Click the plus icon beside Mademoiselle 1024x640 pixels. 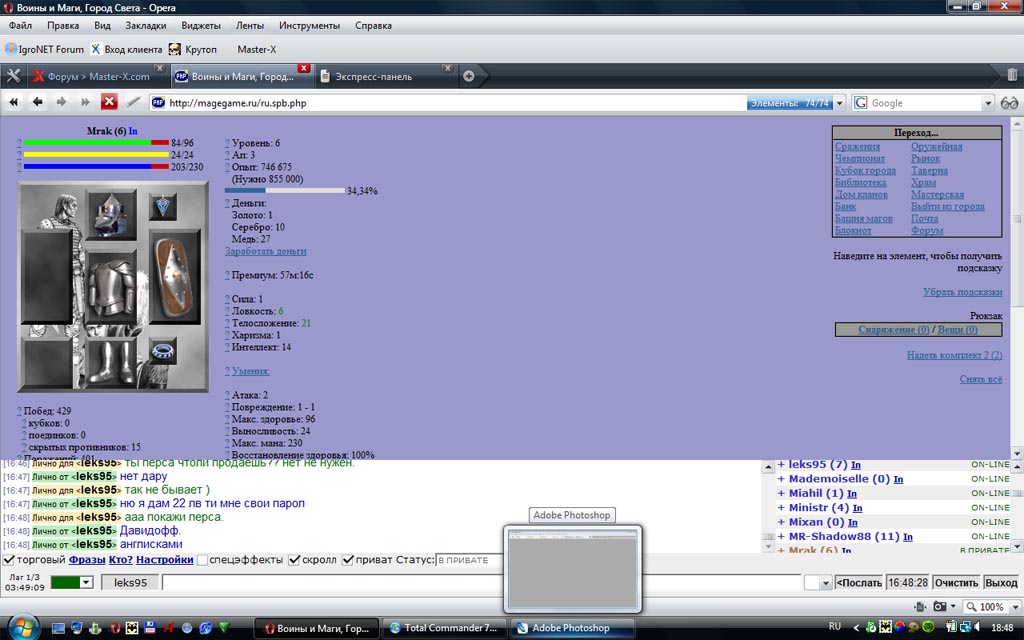781,479
